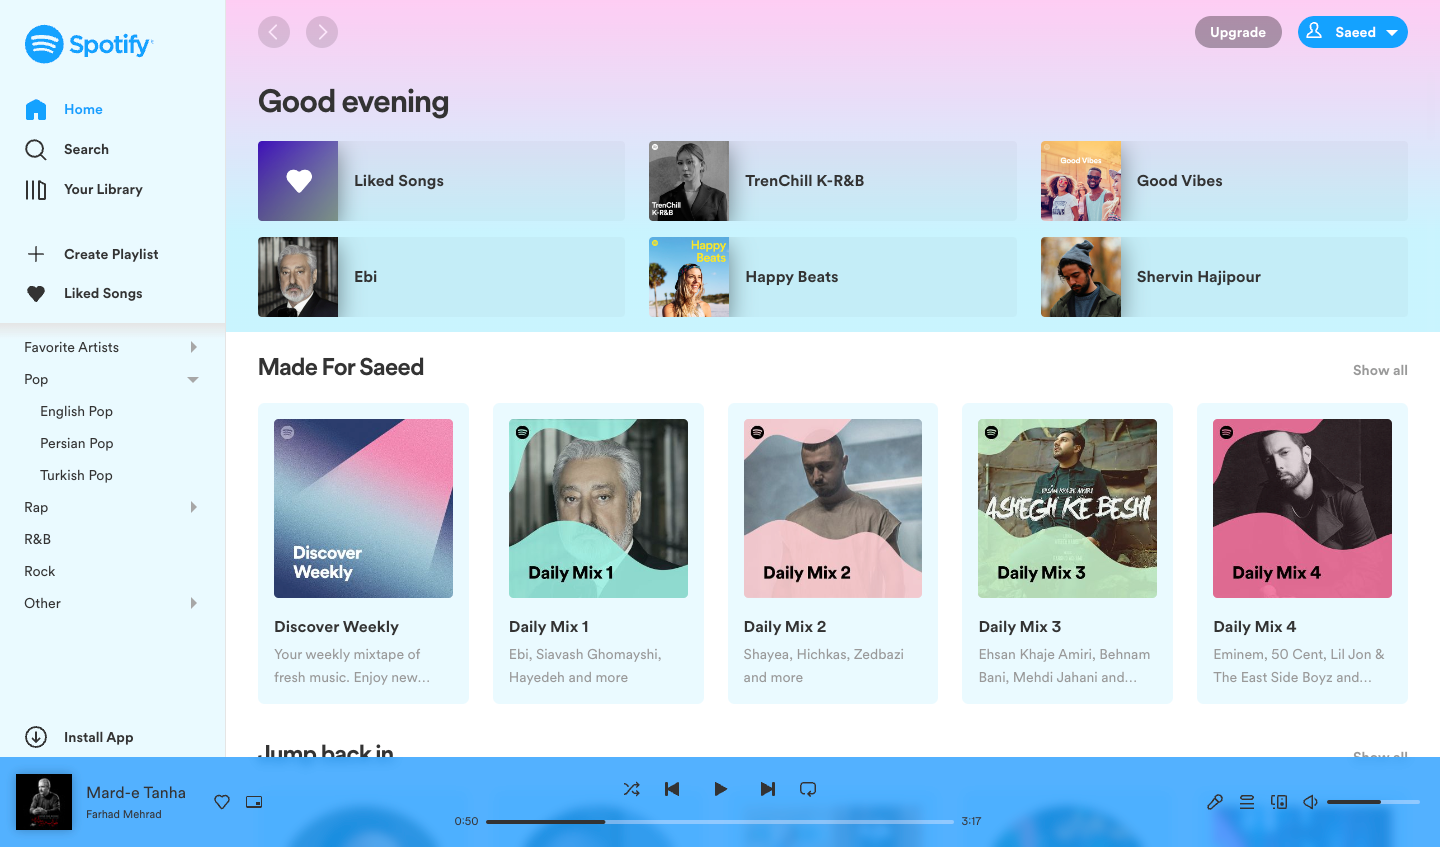The height and width of the screenshot is (847, 1440).
Task: Open the play queue
Action: tap(1247, 802)
